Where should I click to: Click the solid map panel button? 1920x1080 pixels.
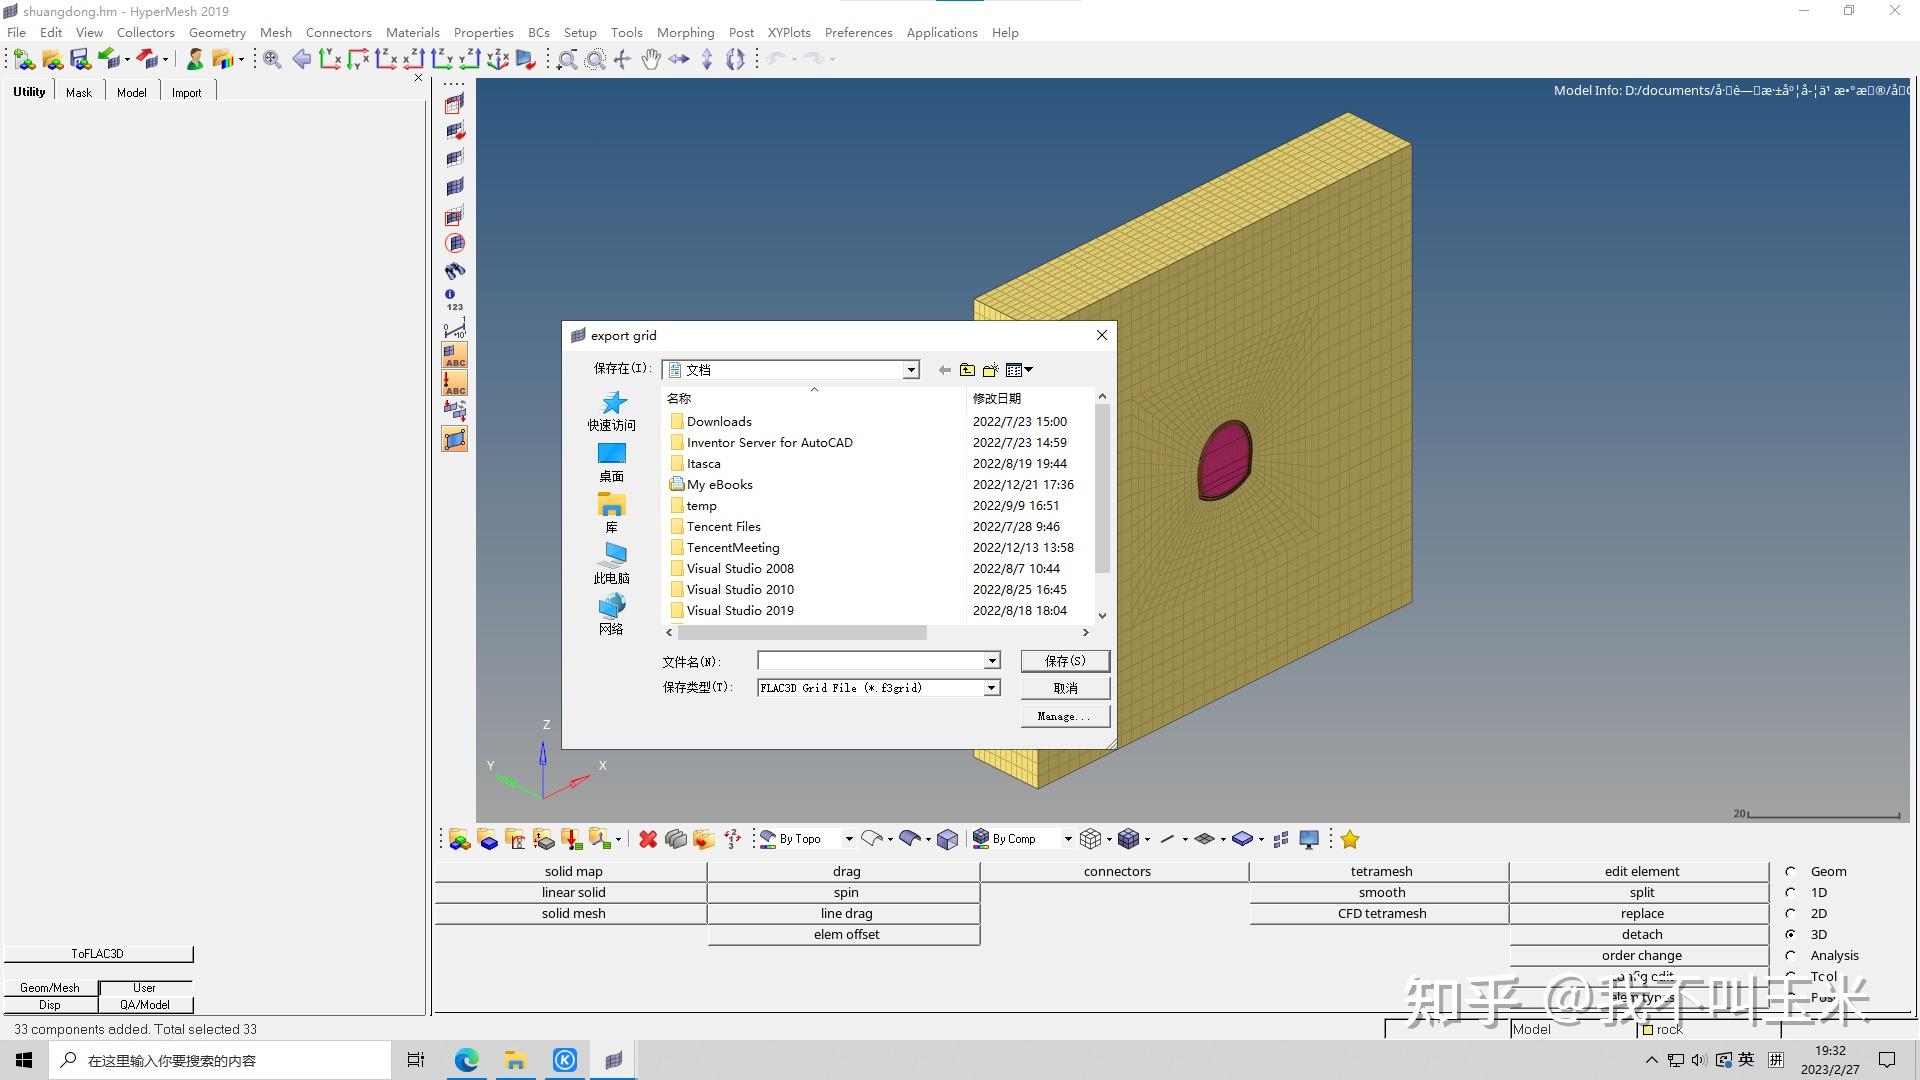pos(573,871)
